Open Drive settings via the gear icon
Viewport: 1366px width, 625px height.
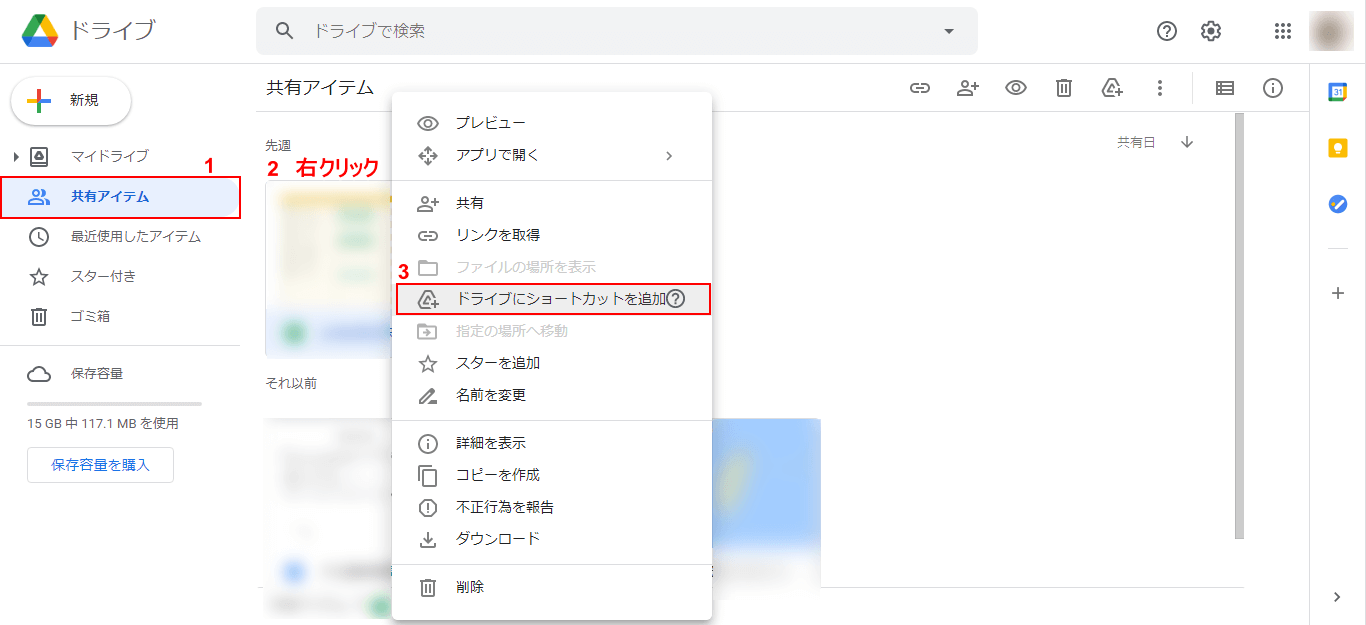pos(1210,31)
